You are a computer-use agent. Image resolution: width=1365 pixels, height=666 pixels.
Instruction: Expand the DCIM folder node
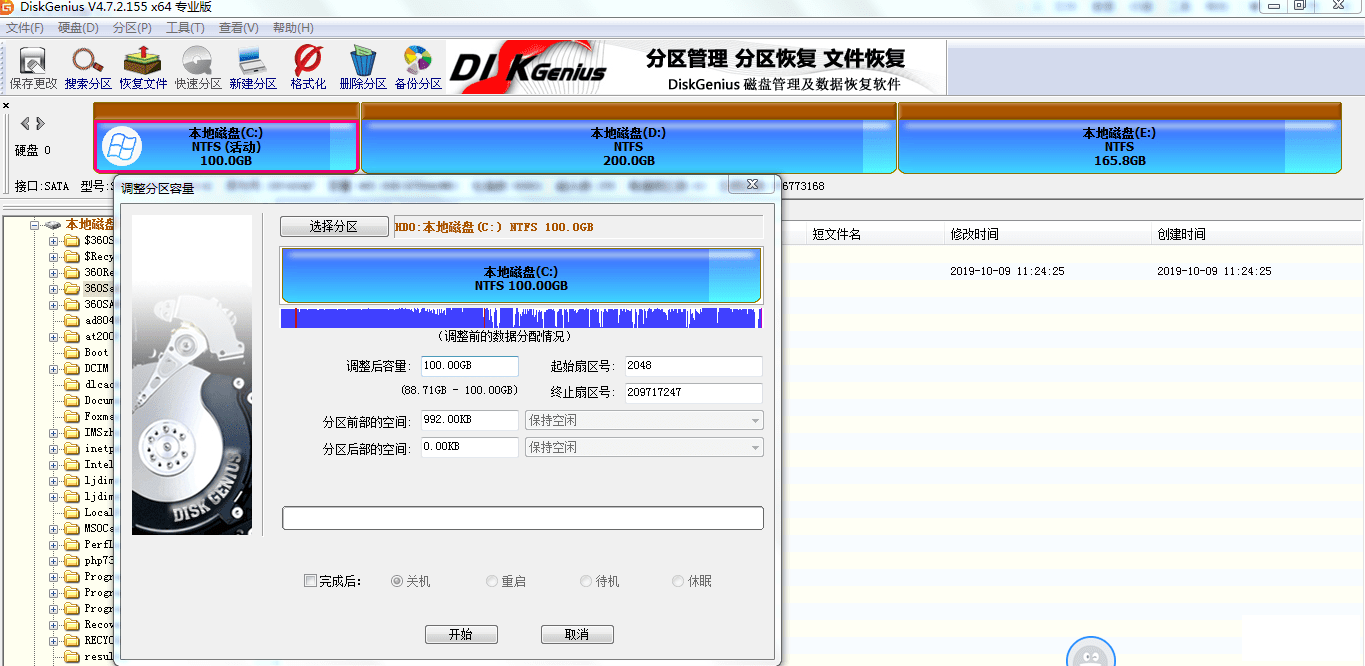(54, 369)
